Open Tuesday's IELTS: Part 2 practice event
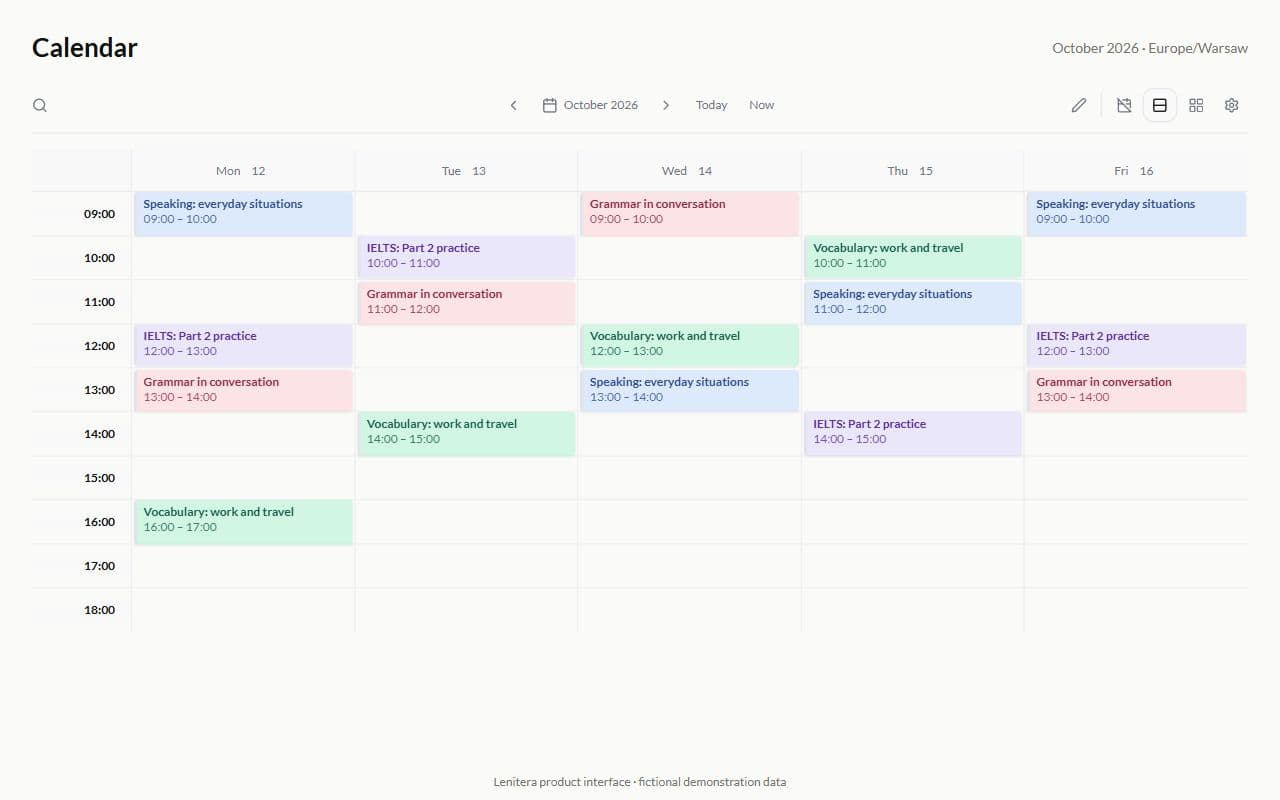Image resolution: width=1280 pixels, height=800 pixels. (466, 257)
